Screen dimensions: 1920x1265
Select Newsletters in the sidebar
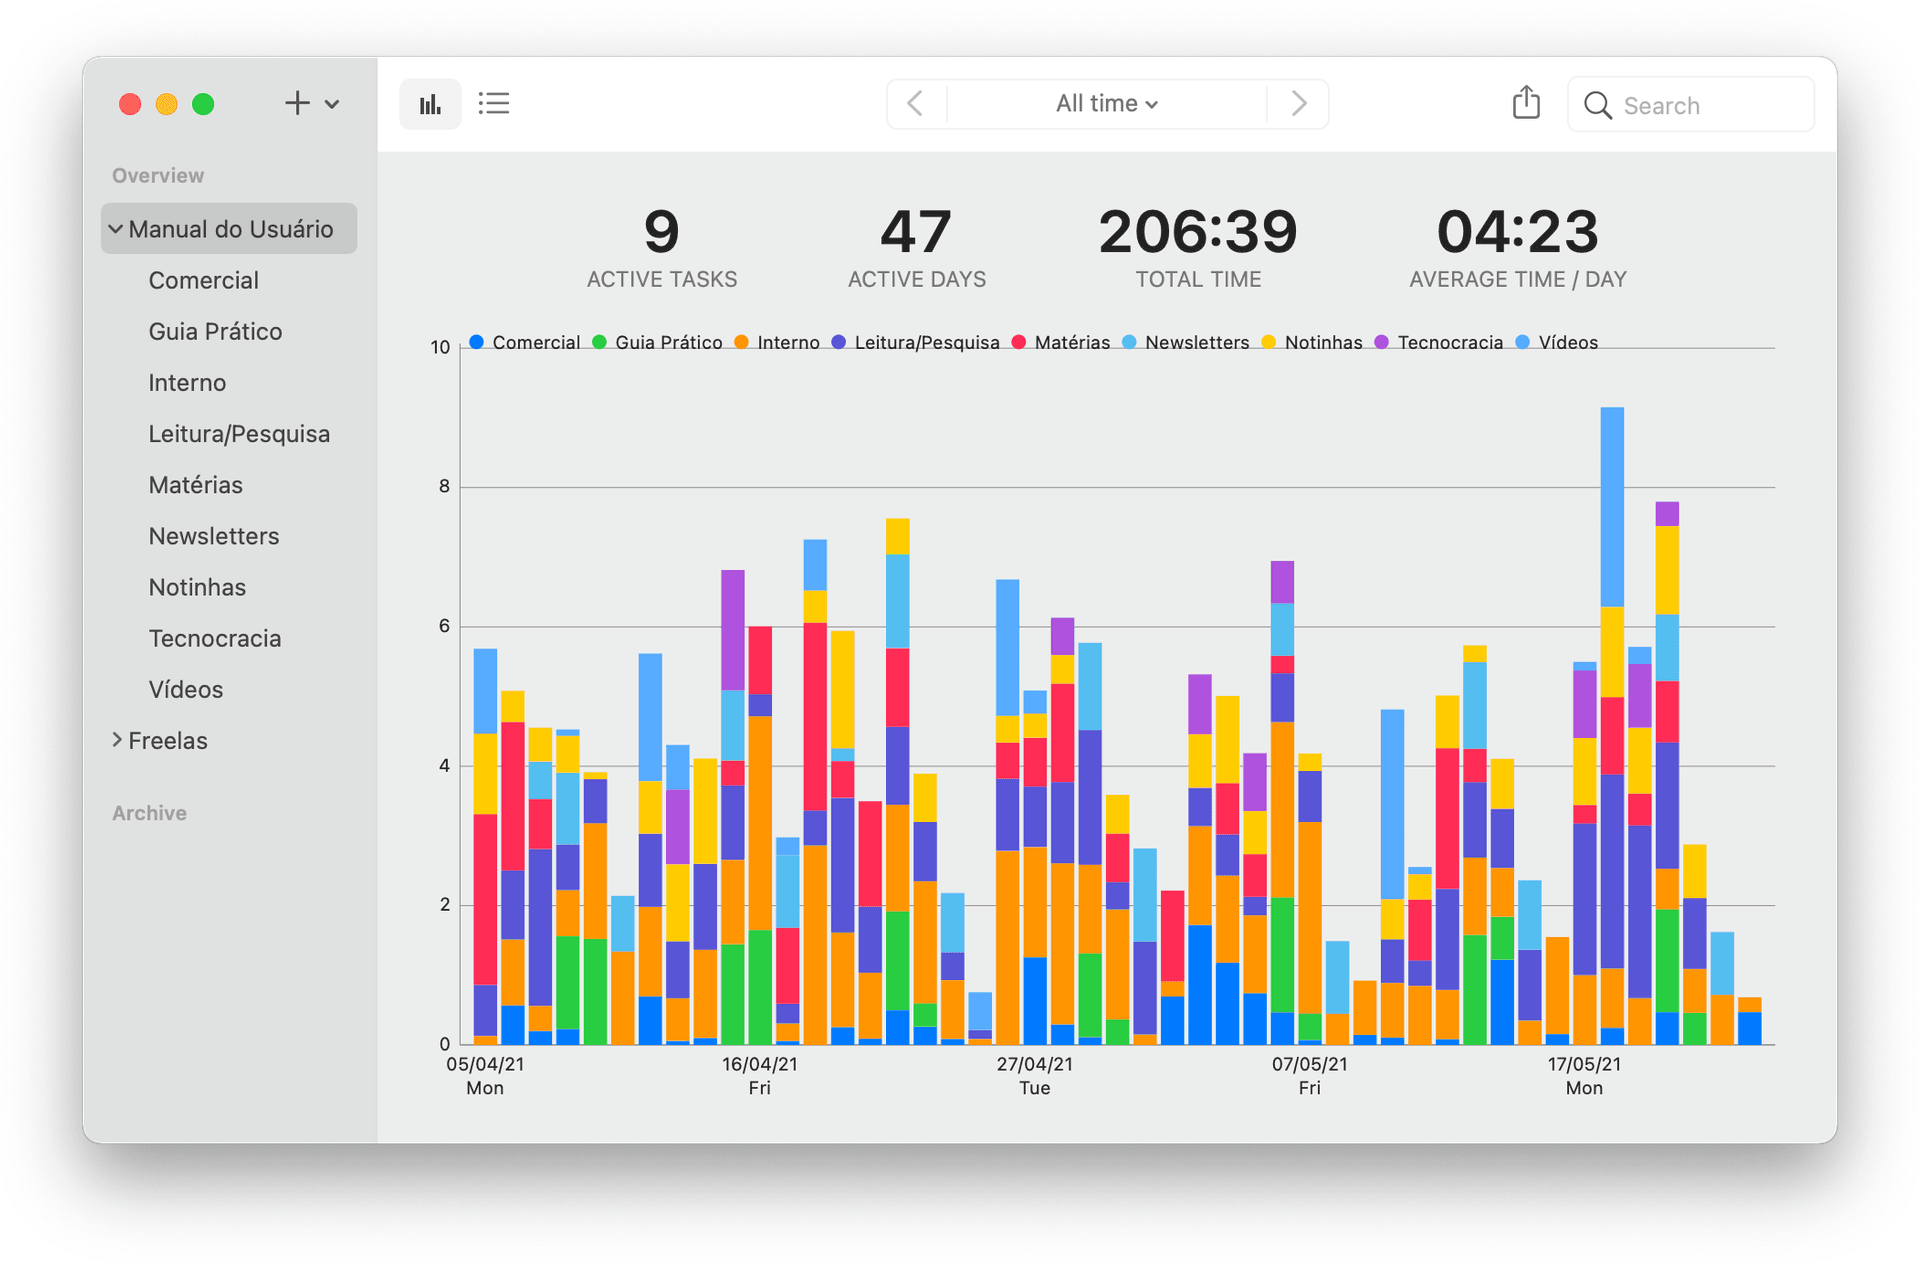click(x=213, y=536)
